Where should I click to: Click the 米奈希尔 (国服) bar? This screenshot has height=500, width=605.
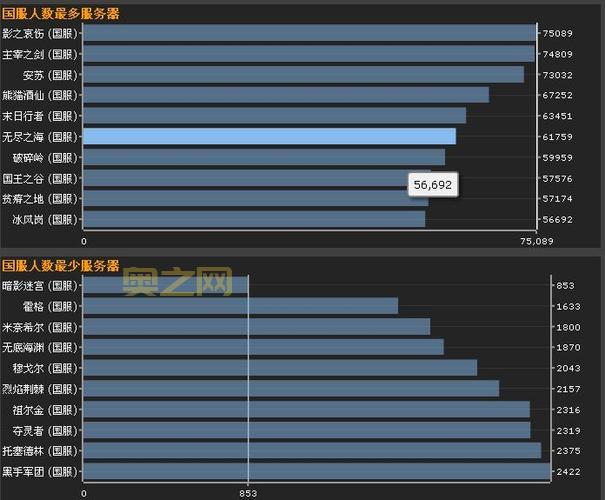point(256,326)
